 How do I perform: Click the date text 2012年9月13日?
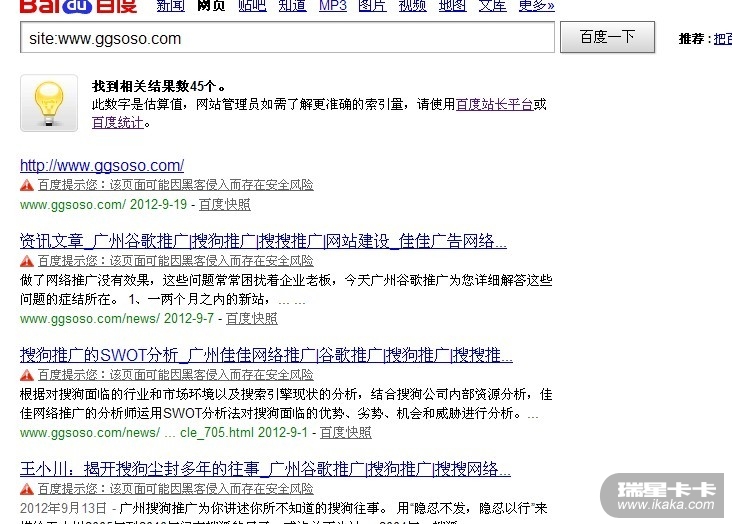(63, 508)
